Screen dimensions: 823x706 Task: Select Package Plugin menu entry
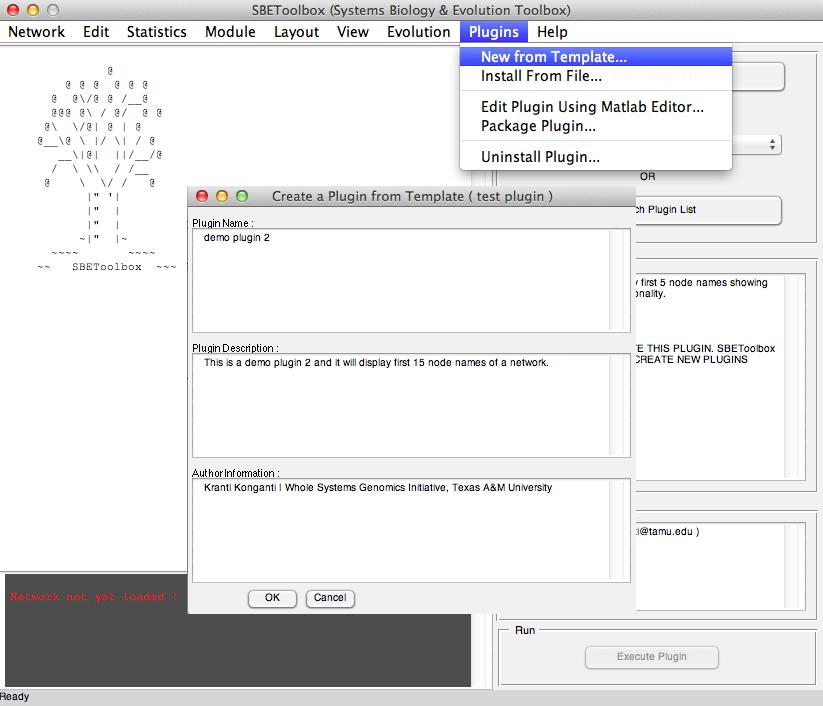click(x=596, y=126)
